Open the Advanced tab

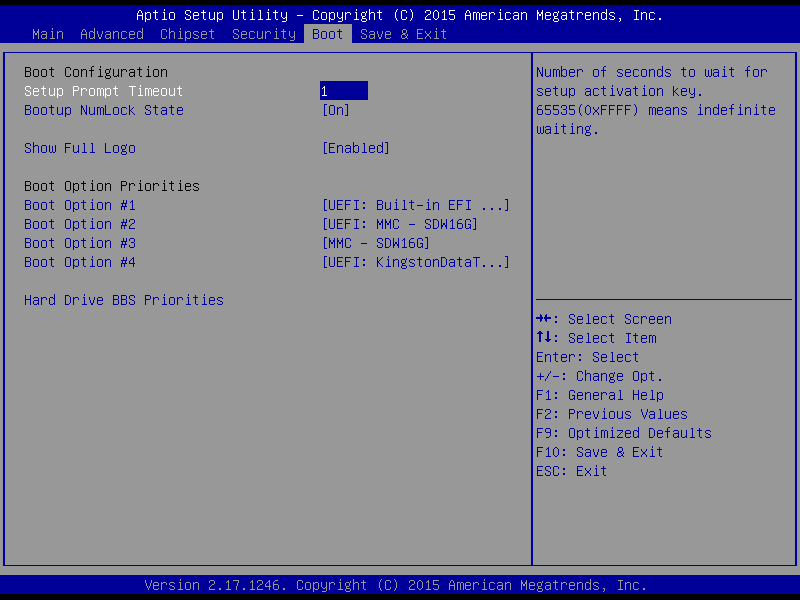coord(112,34)
